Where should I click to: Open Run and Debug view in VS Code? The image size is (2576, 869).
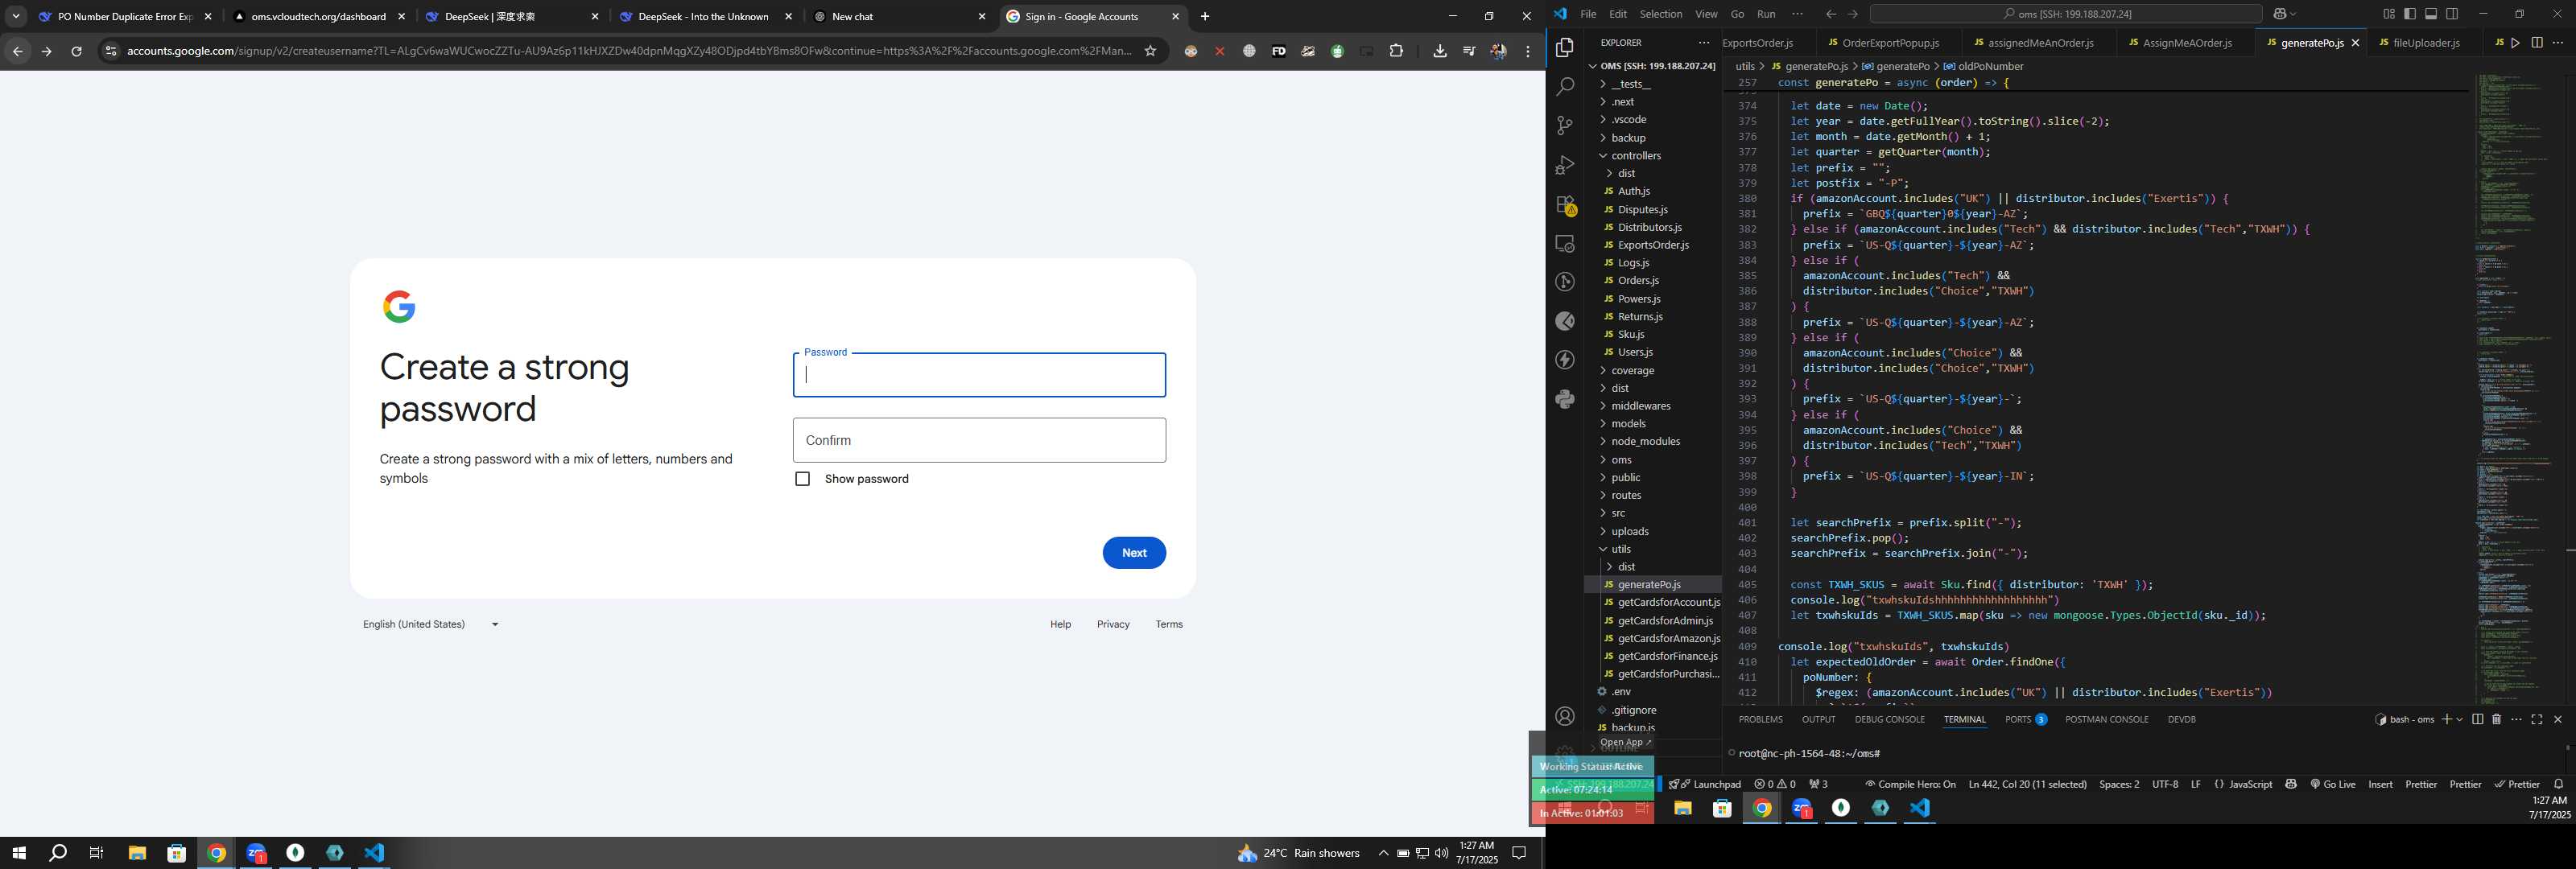pos(1565,165)
